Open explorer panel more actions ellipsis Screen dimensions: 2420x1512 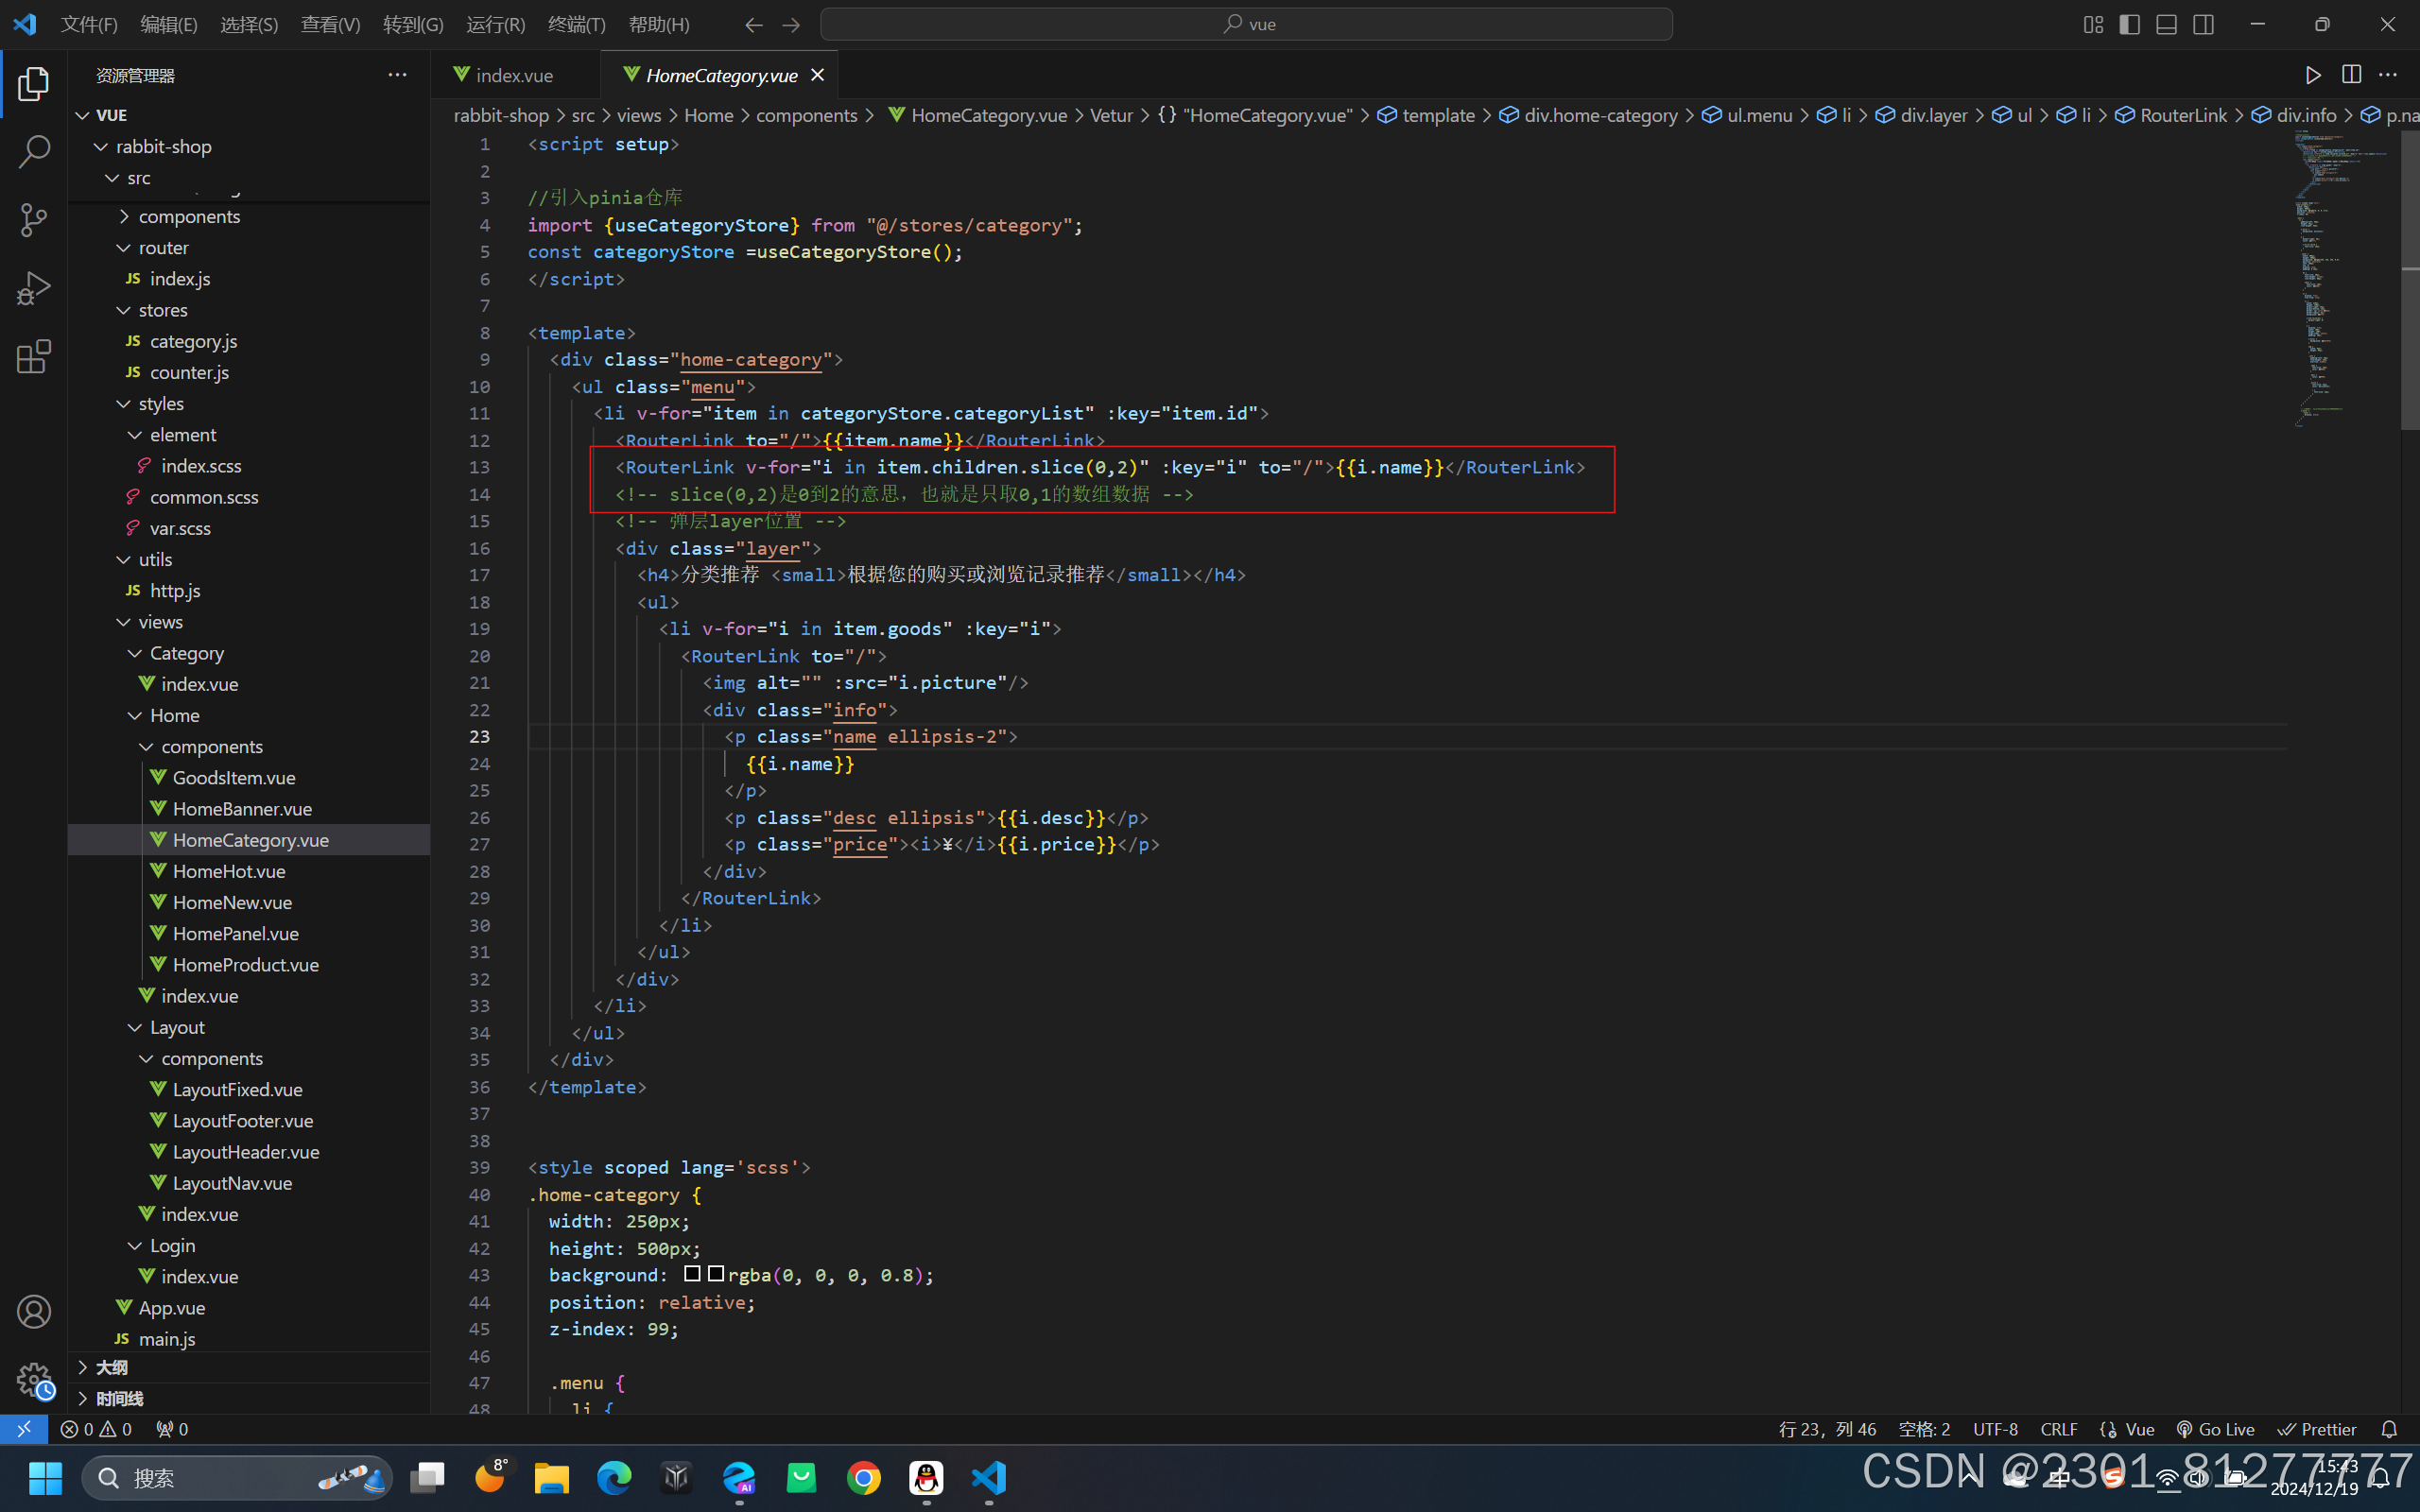(397, 75)
